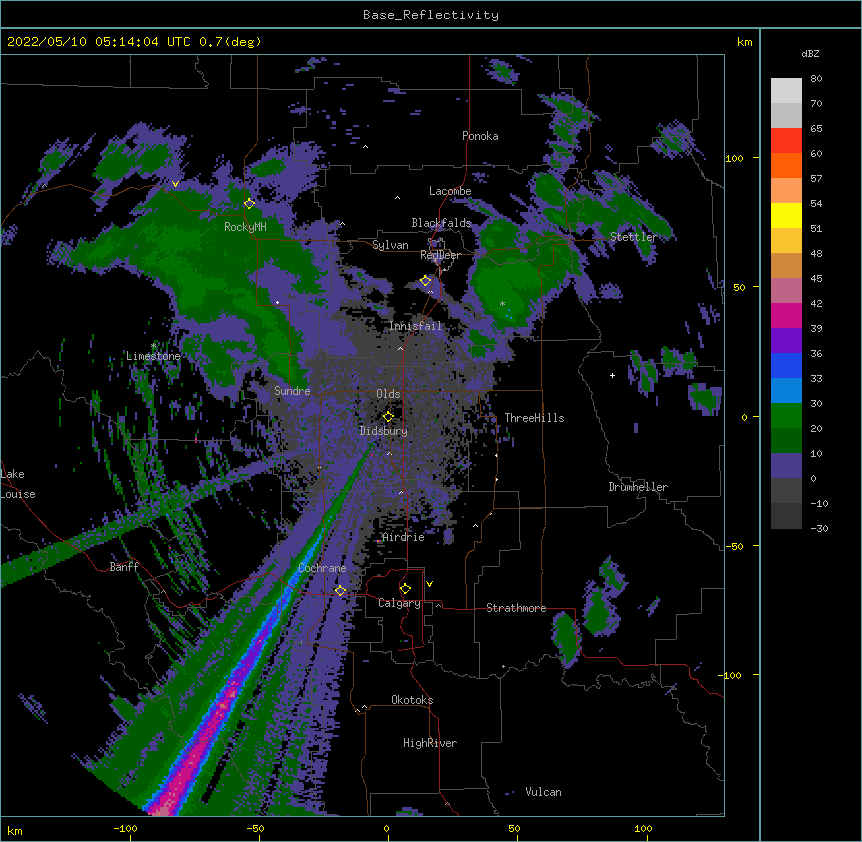
Task: Click the Sundre city label
Action: pyautogui.click(x=292, y=391)
